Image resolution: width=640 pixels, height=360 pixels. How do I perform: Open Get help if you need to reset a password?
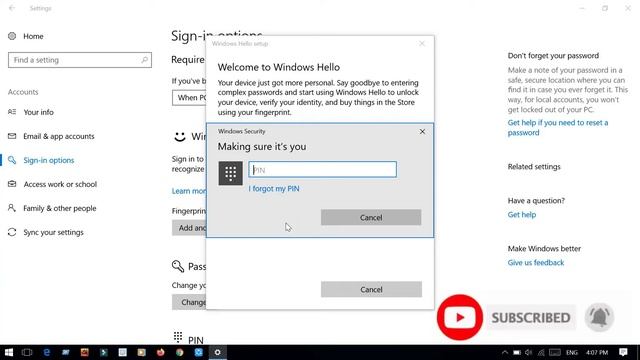558,128
